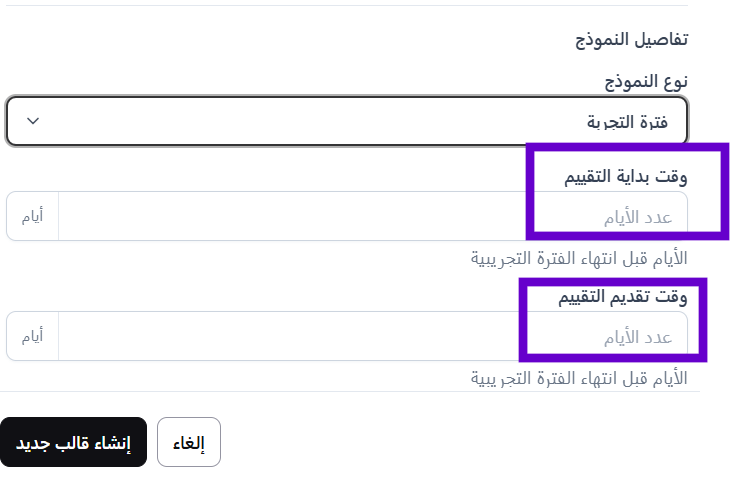This screenshot has height=485, width=730.
Task: Click the chevron arrow of the model type dropdown
Action: click(33, 121)
